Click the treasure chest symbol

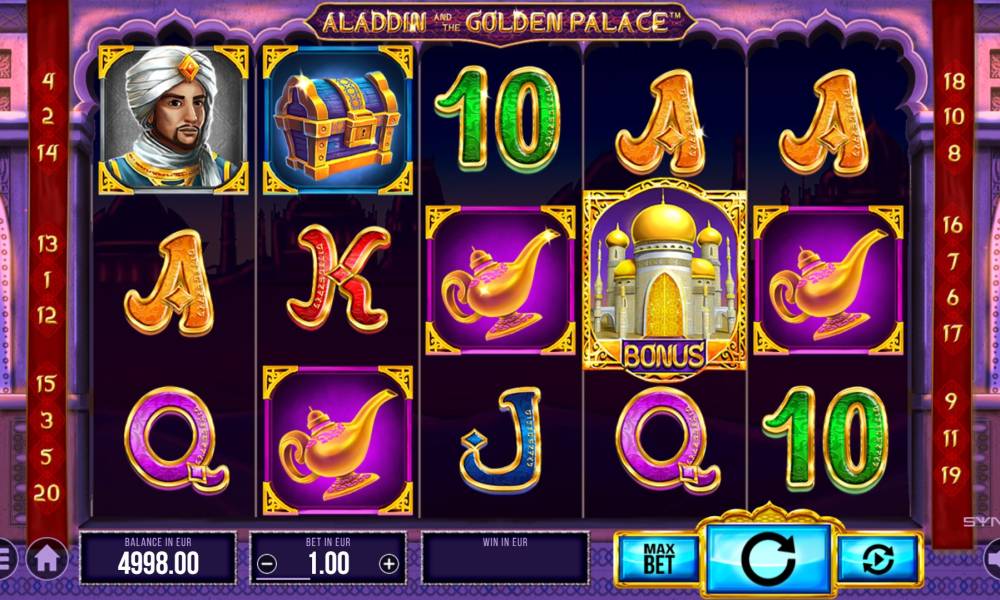(x=337, y=120)
